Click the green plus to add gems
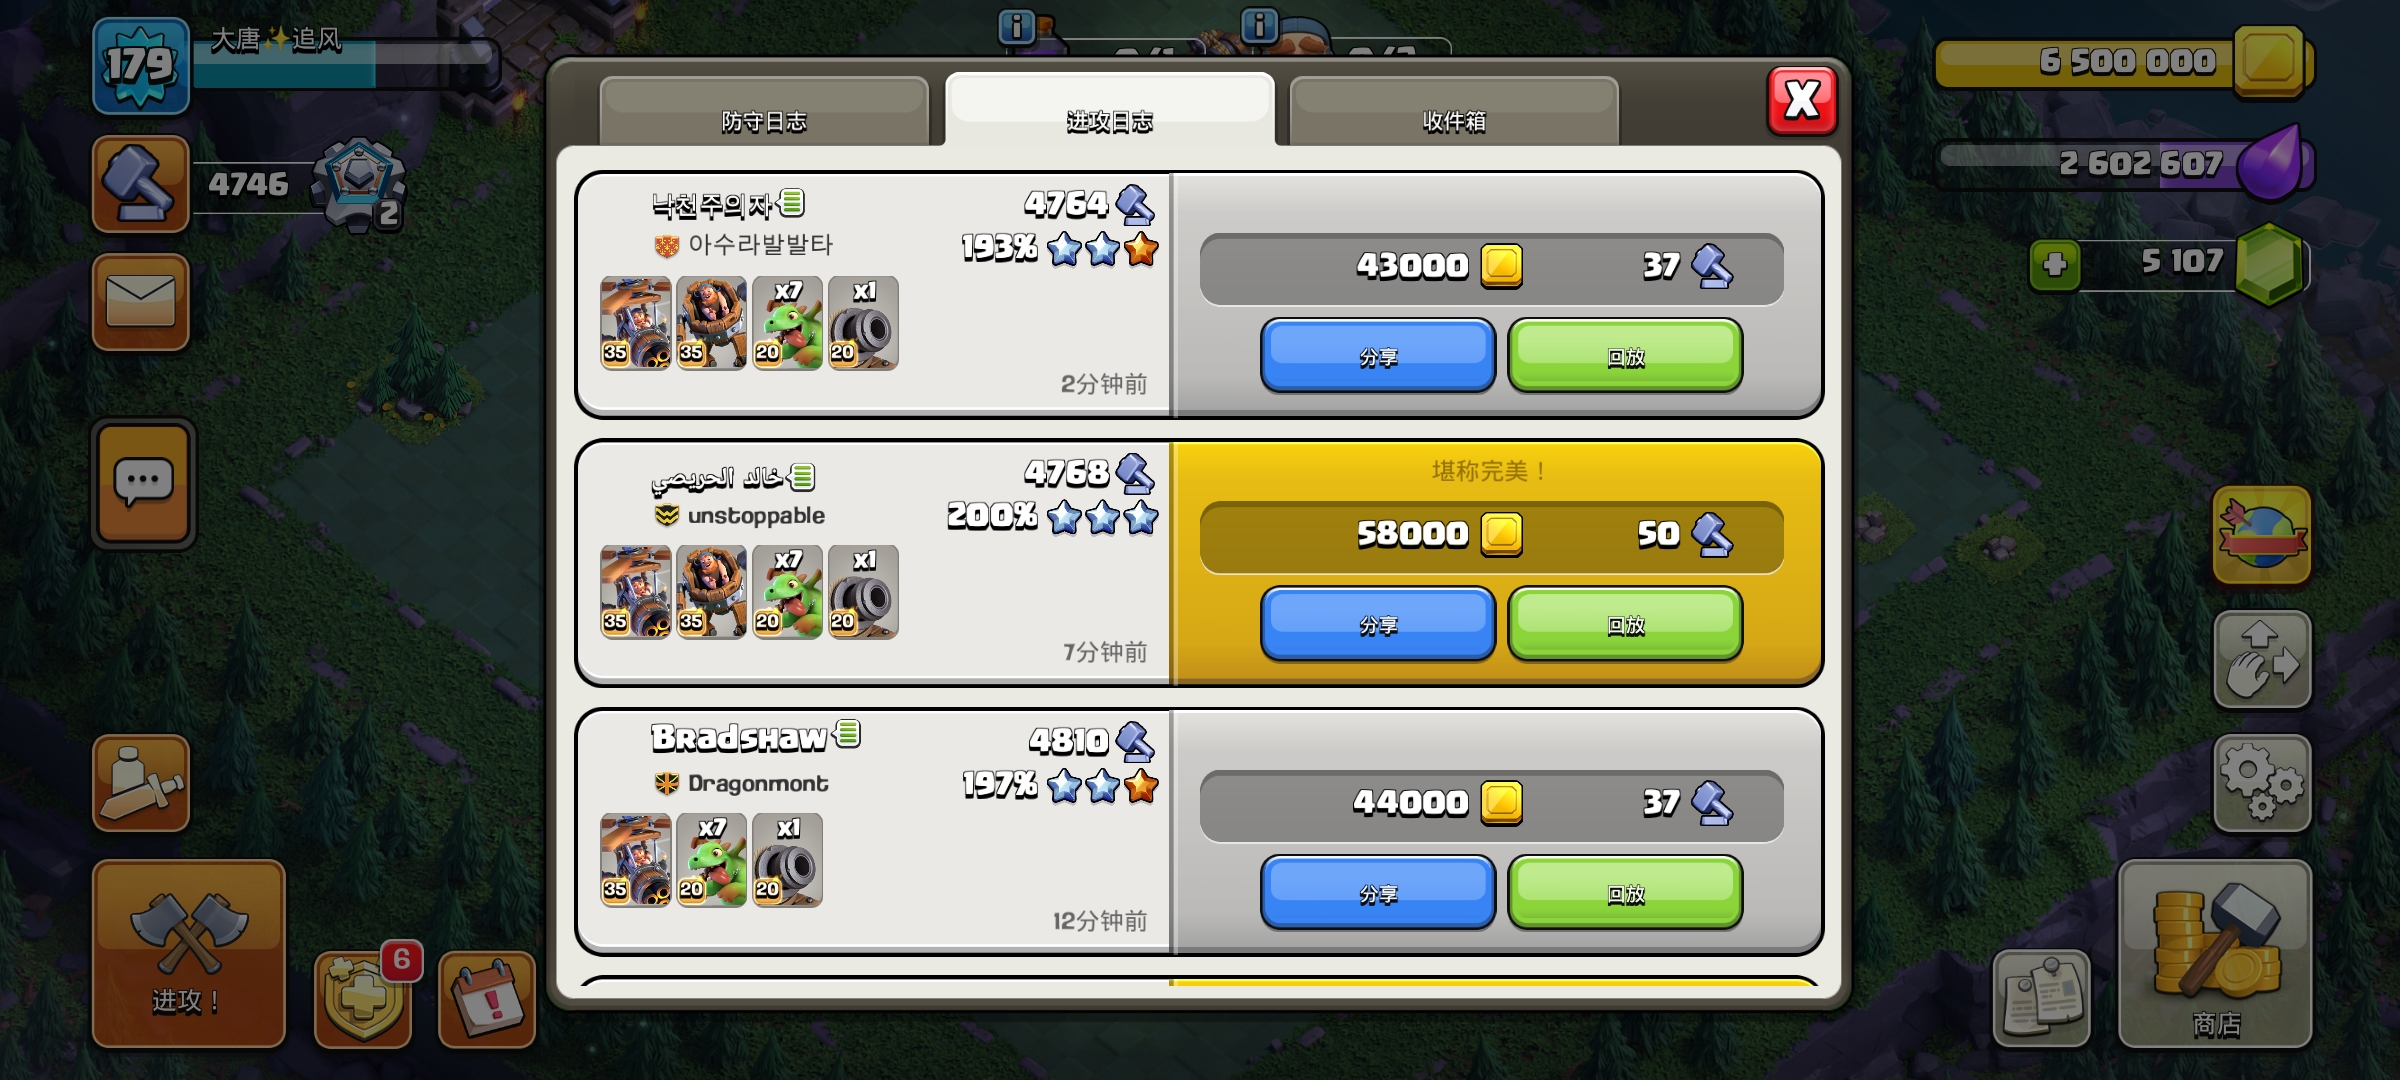Screen dimensions: 2400x1080 (2055, 264)
